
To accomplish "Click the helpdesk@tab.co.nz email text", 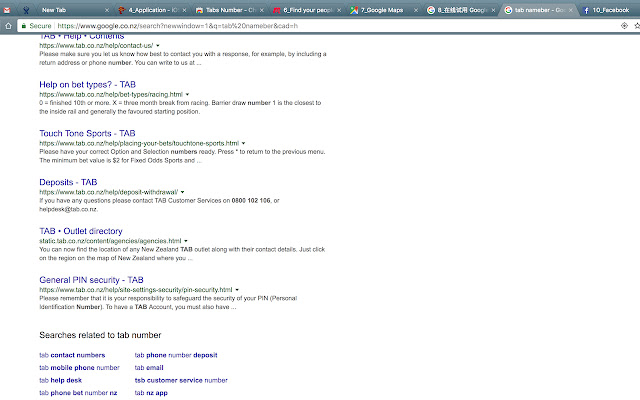I will (x=68, y=209).
